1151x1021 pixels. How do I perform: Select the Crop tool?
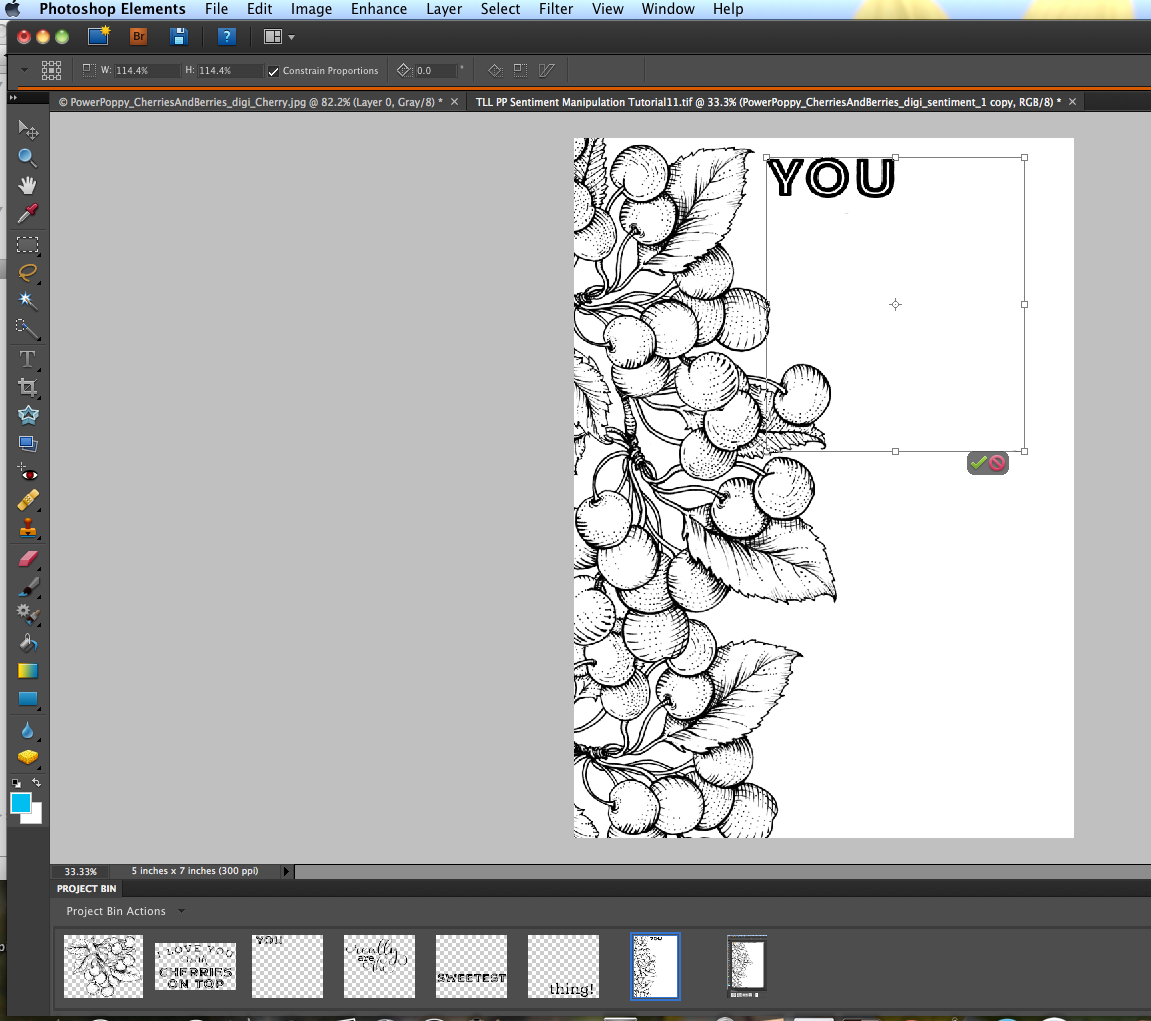27,387
